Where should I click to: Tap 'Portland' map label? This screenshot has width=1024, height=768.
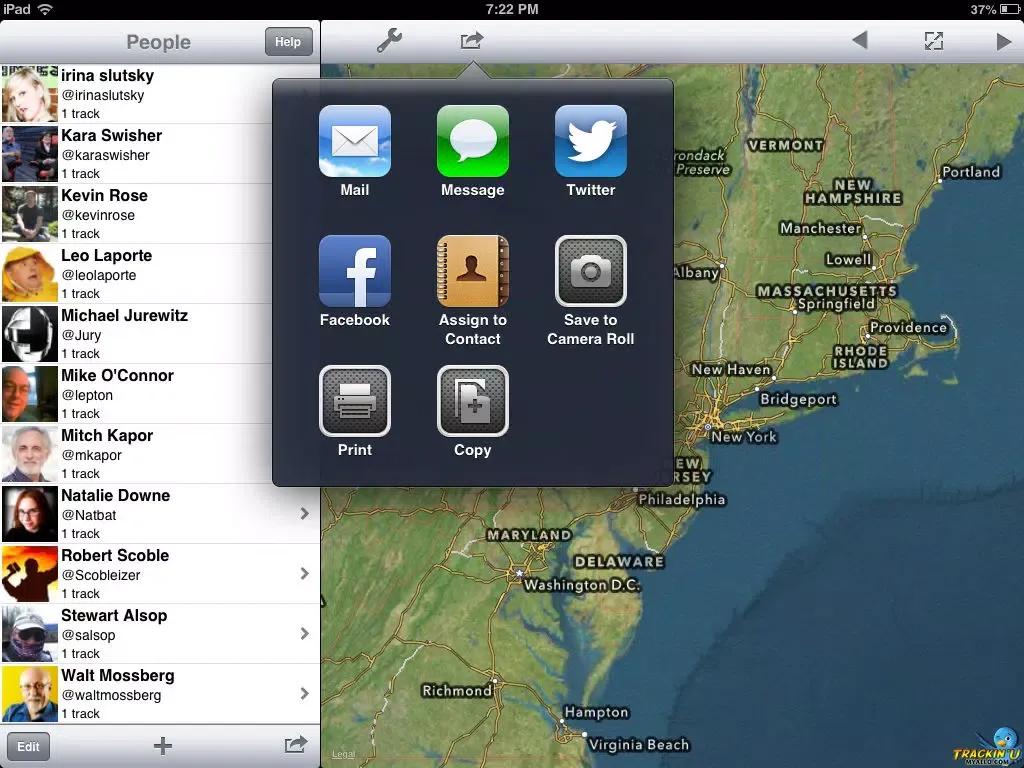pyautogui.click(x=971, y=172)
